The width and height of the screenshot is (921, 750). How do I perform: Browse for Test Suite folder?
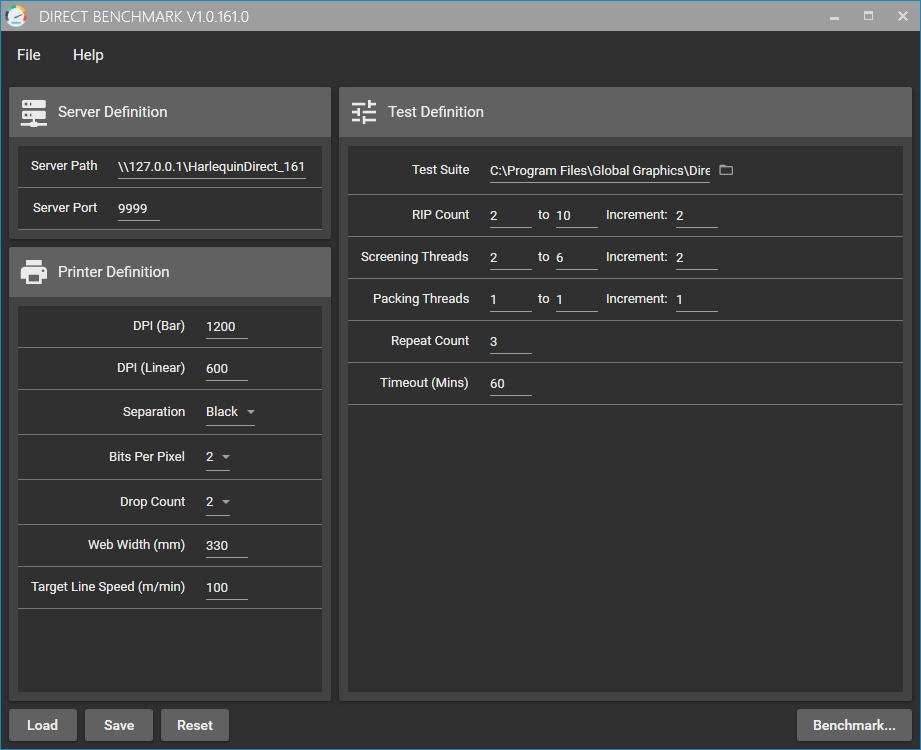point(726,170)
